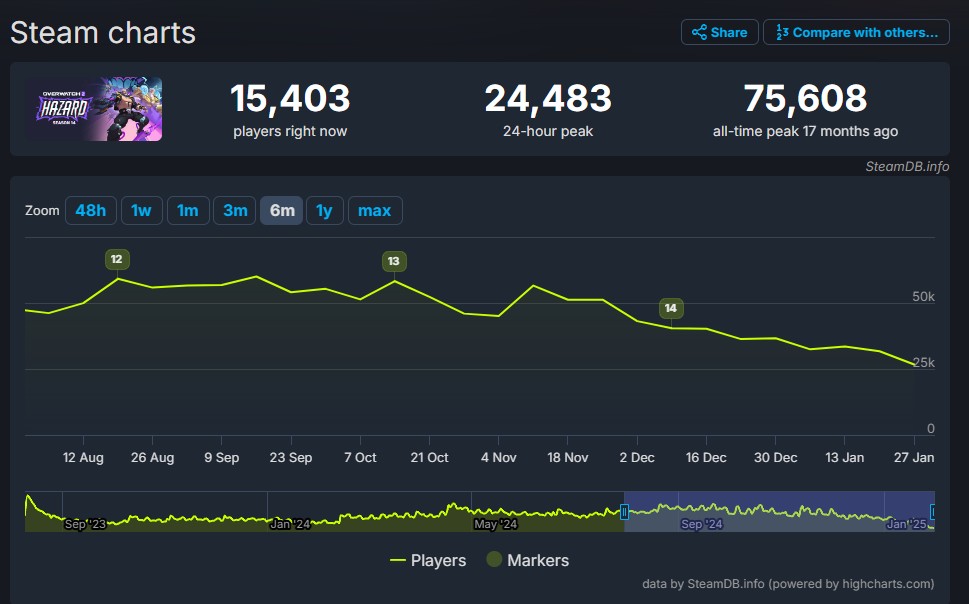Click Sep '23 area in navigator timeline

(x=84, y=523)
